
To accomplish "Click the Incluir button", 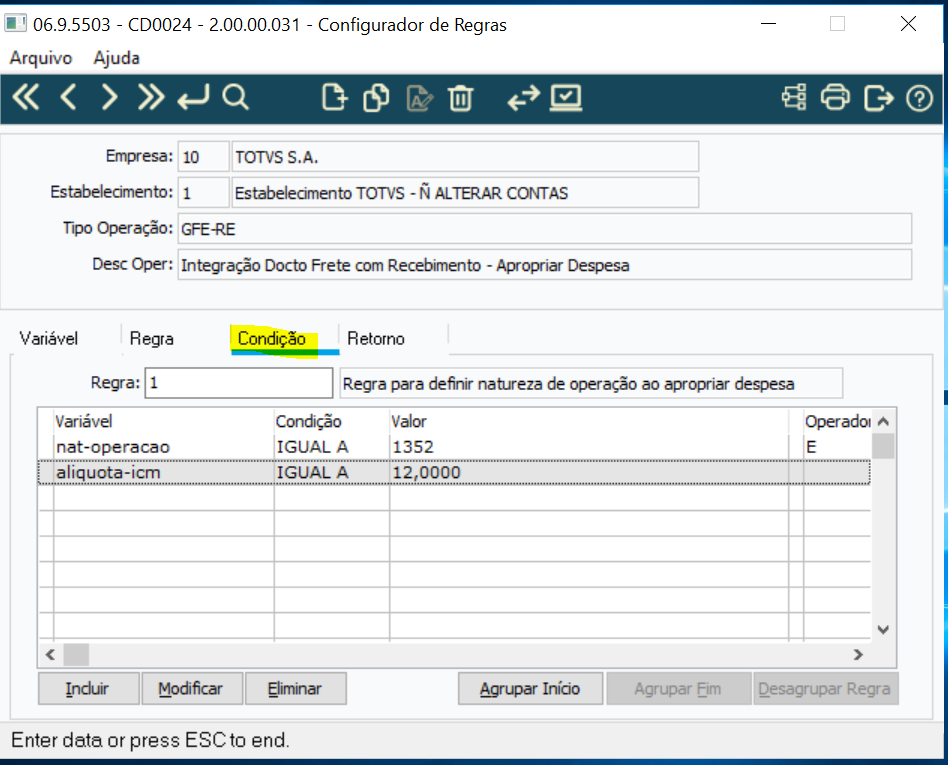I will [x=87, y=688].
